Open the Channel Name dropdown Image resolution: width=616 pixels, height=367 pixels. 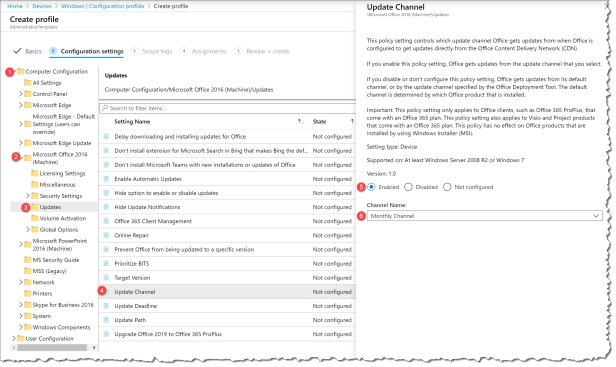point(484,216)
